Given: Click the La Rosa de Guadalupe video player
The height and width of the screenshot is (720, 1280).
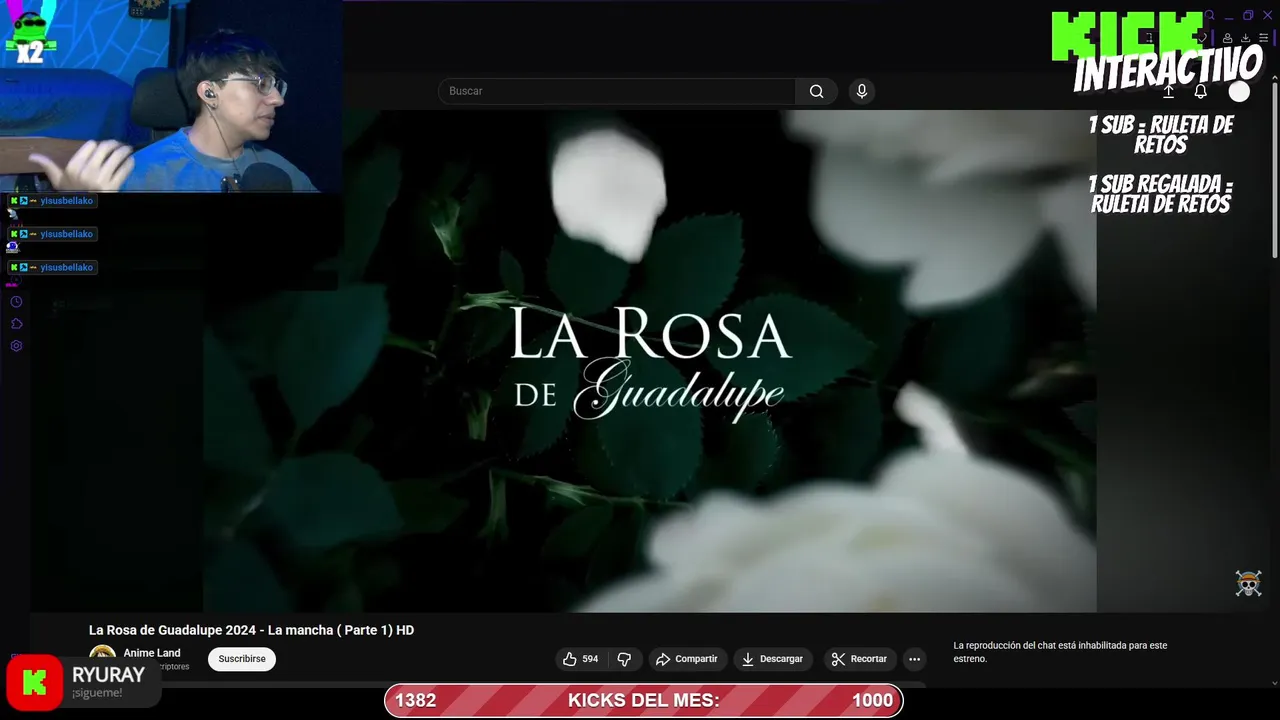Looking at the screenshot, I should [x=650, y=361].
